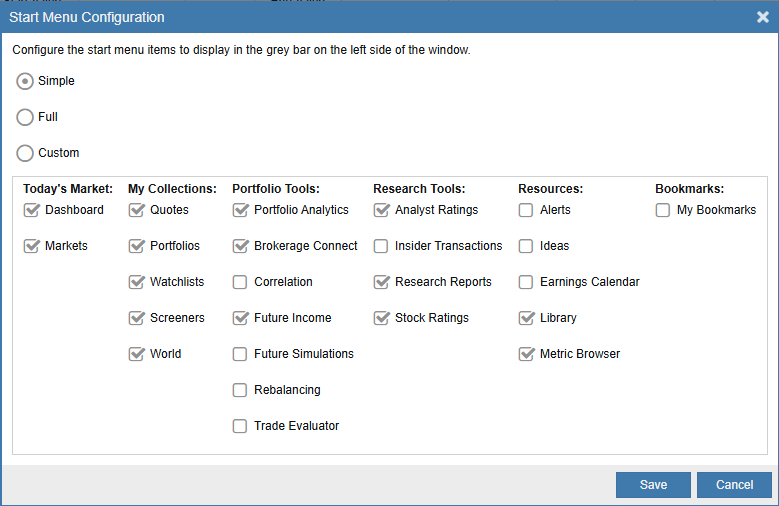The image size is (779, 506).
Task: Check the Future Simulations checkbox
Action: (240, 354)
